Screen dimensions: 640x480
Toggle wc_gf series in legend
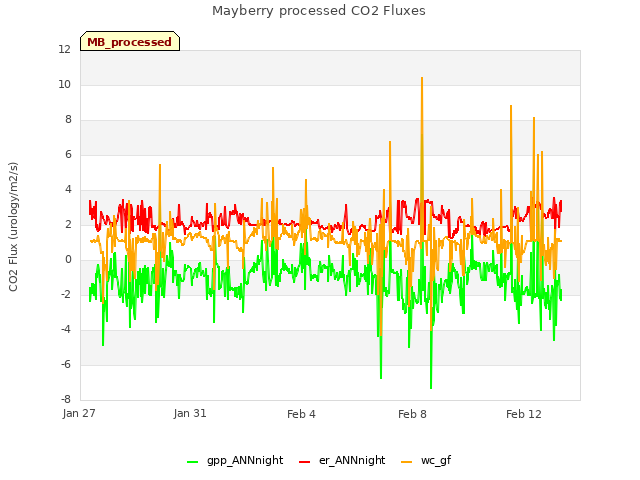pos(426,460)
